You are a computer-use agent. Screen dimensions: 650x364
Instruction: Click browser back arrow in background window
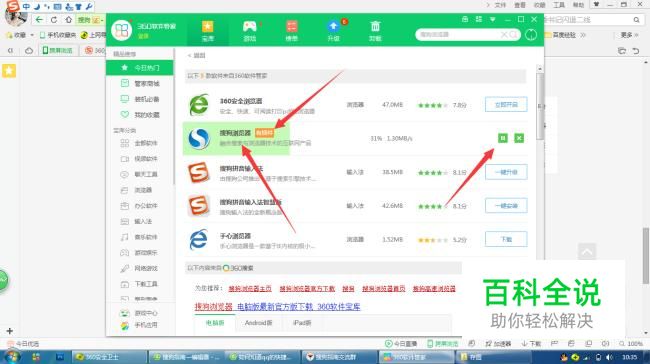[x=39, y=19]
